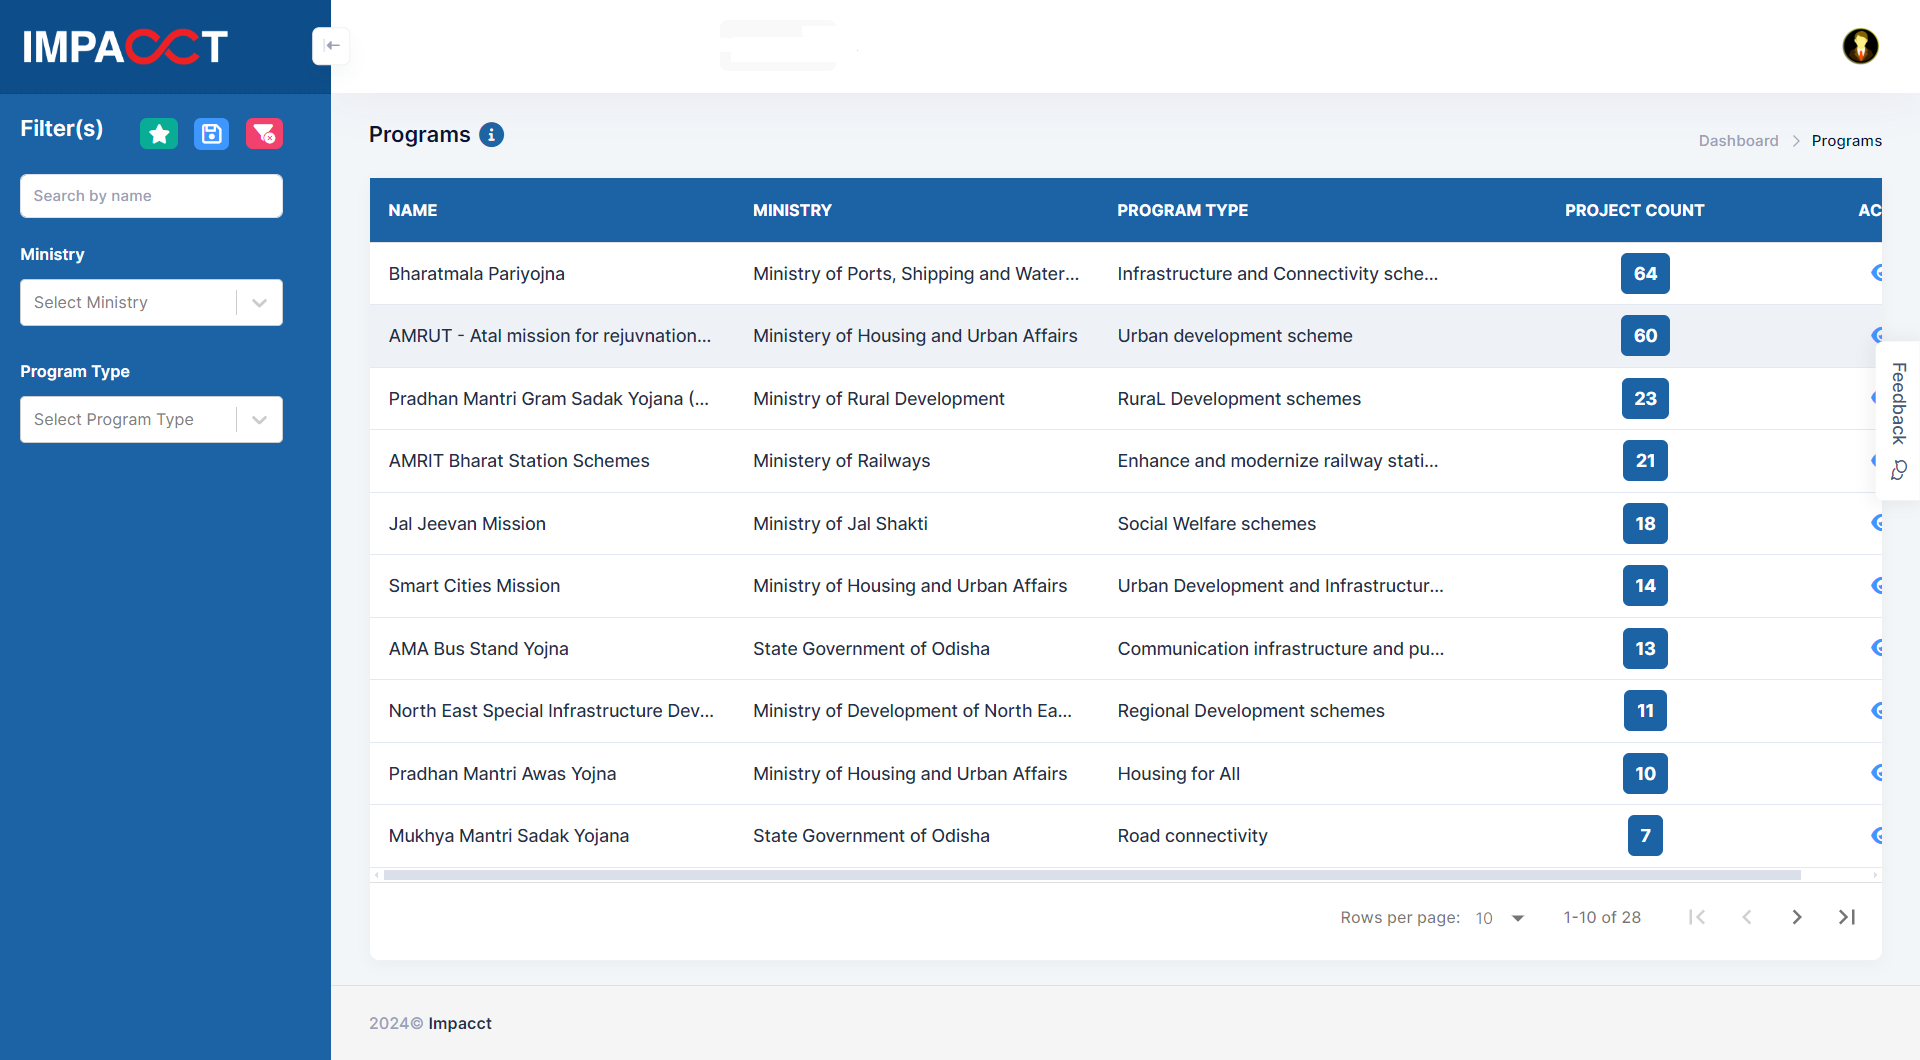Click the blue save filter icon
The width and height of the screenshot is (1920, 1060).
(211, 134)
